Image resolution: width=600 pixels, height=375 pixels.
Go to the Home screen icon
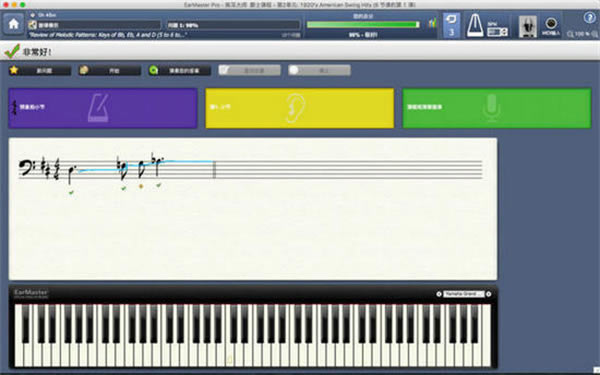(13, 24)
